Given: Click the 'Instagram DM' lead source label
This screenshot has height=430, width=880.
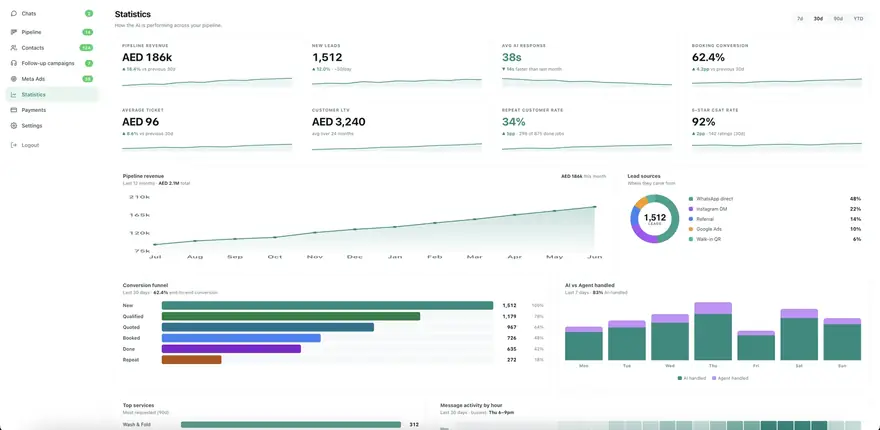Looking at the screenshot, I should pyautogui.click(x=710, y=209).
